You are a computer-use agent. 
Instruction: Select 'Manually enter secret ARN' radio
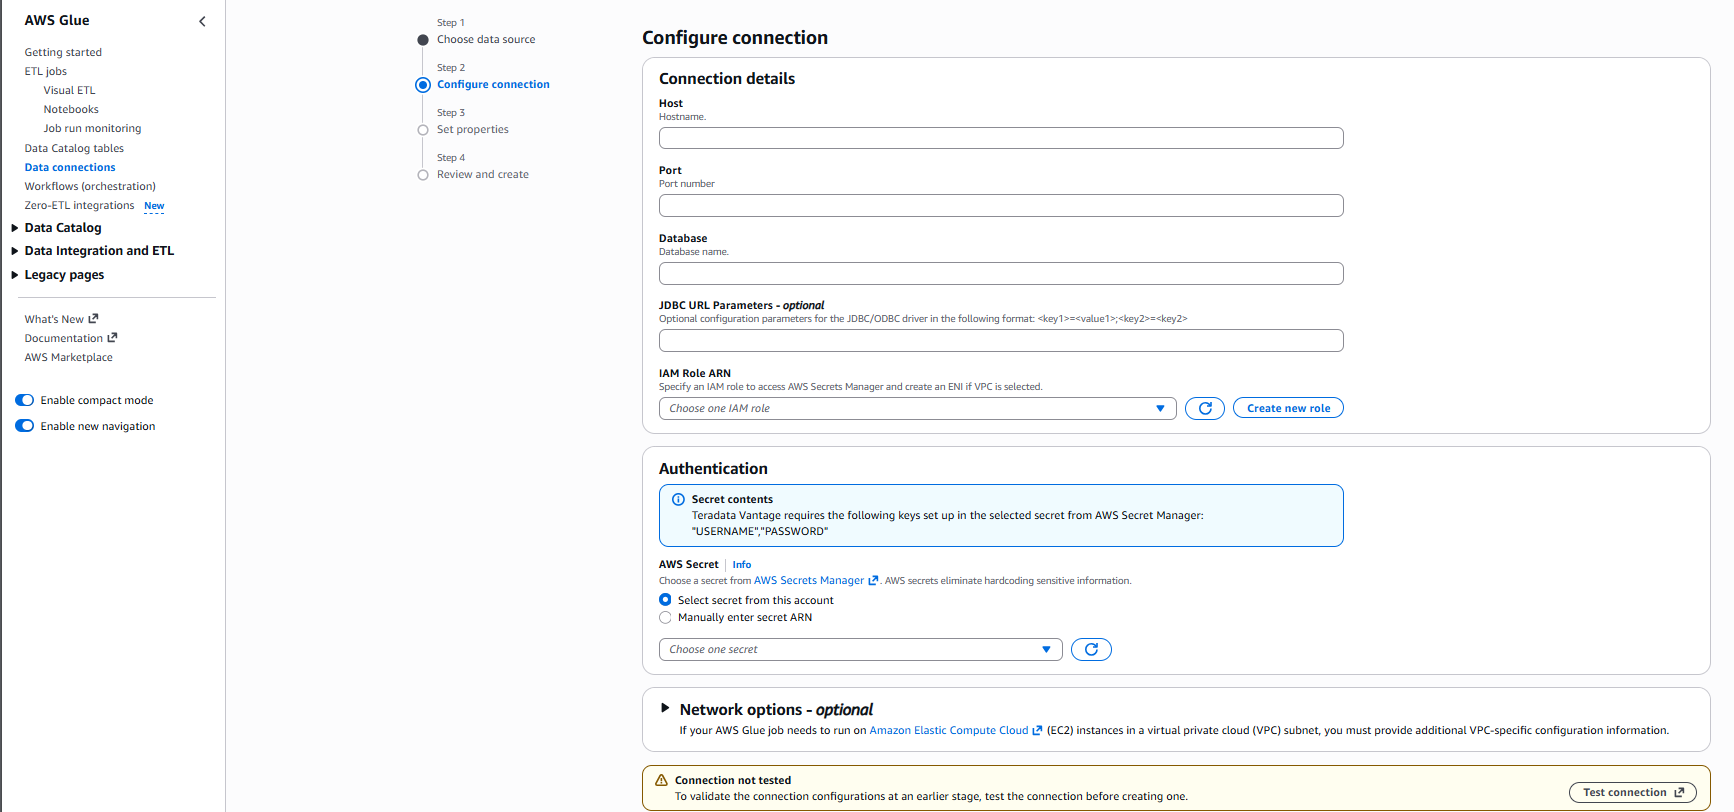tap(665, 617)
